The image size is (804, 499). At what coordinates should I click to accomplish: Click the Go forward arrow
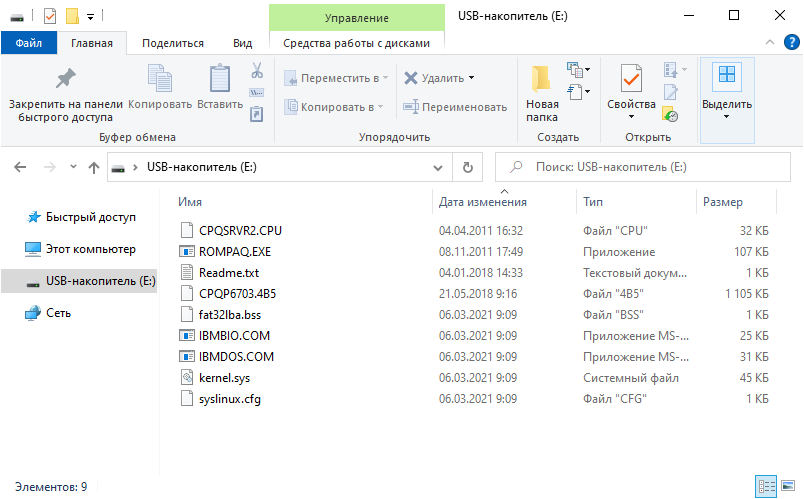pyautogui.click(x=49, y=167)
